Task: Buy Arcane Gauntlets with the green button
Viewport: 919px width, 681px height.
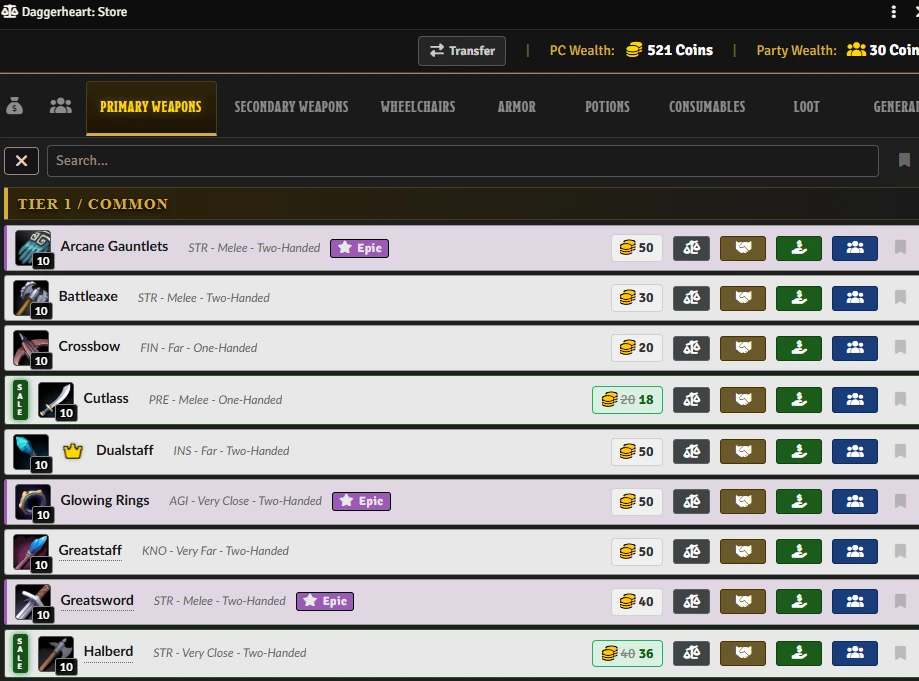Action: (x=798, y=248)
